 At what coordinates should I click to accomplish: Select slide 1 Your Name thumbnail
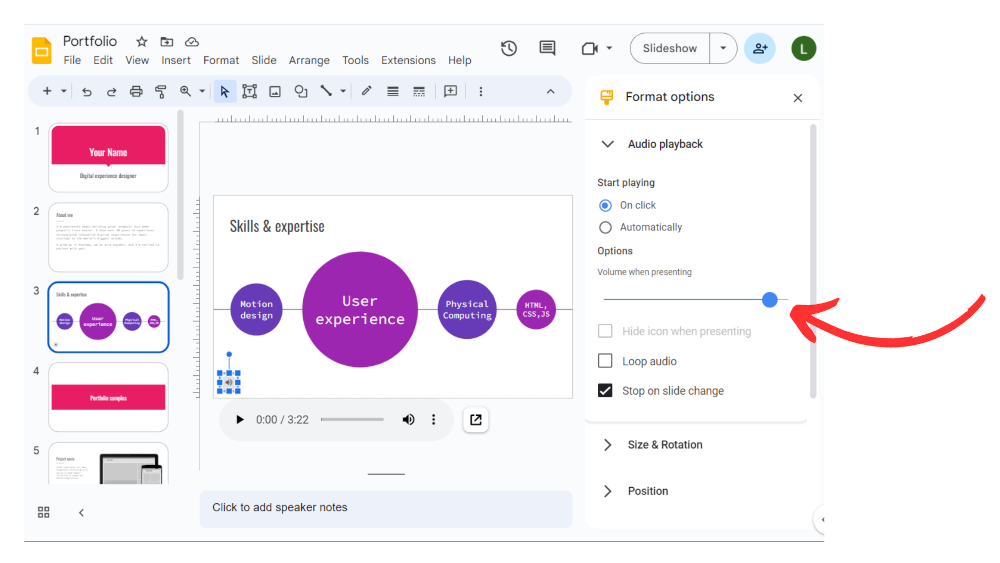(108, 157)
